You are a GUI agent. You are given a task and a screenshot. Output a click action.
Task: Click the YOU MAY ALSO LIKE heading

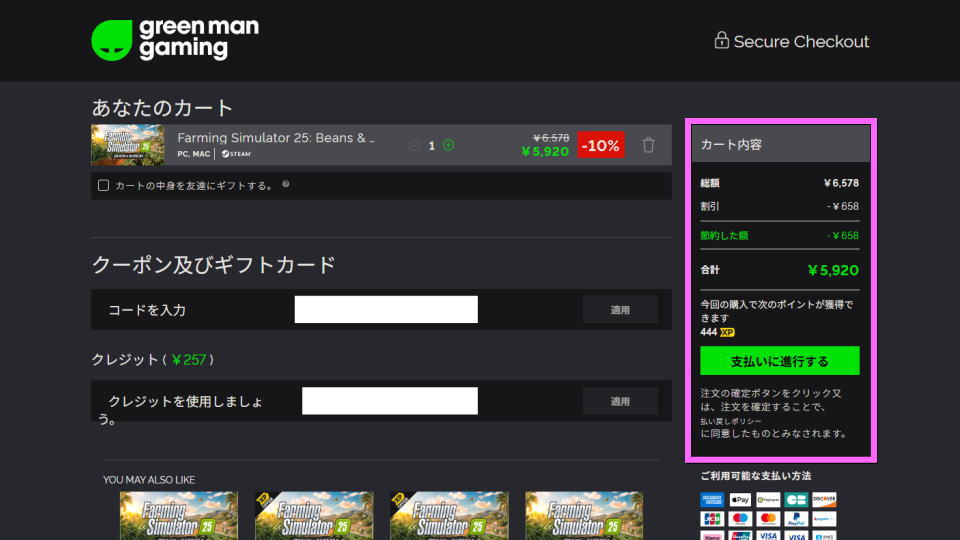pyautogui.click(x=149, y=480)
